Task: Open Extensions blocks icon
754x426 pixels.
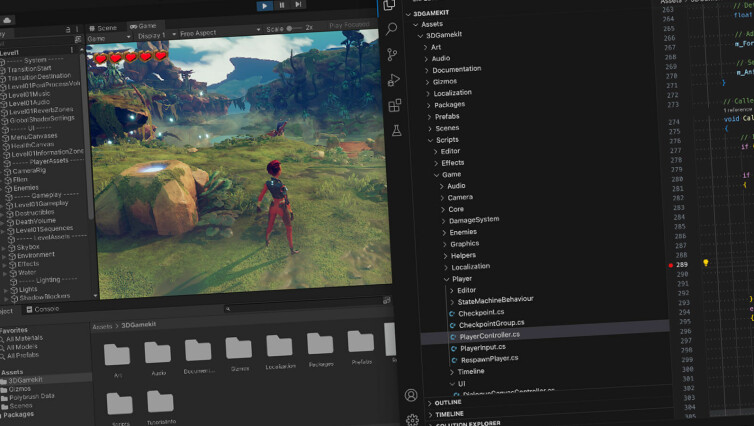Action: pyautogui.click(x=395, y=105)
